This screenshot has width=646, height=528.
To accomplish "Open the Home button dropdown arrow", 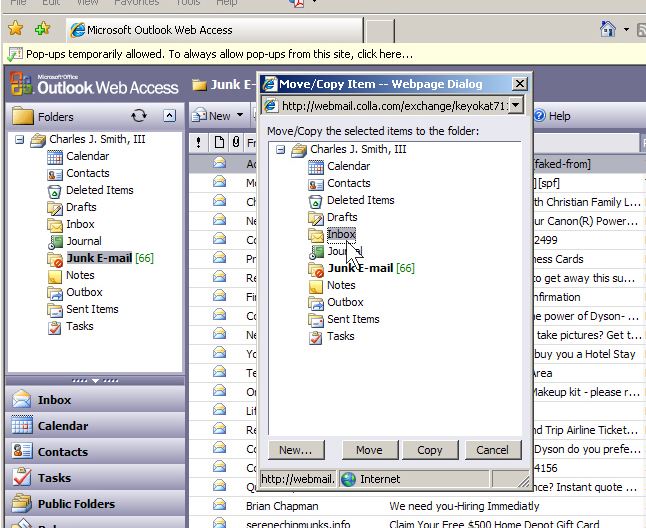I will (626, 29).
